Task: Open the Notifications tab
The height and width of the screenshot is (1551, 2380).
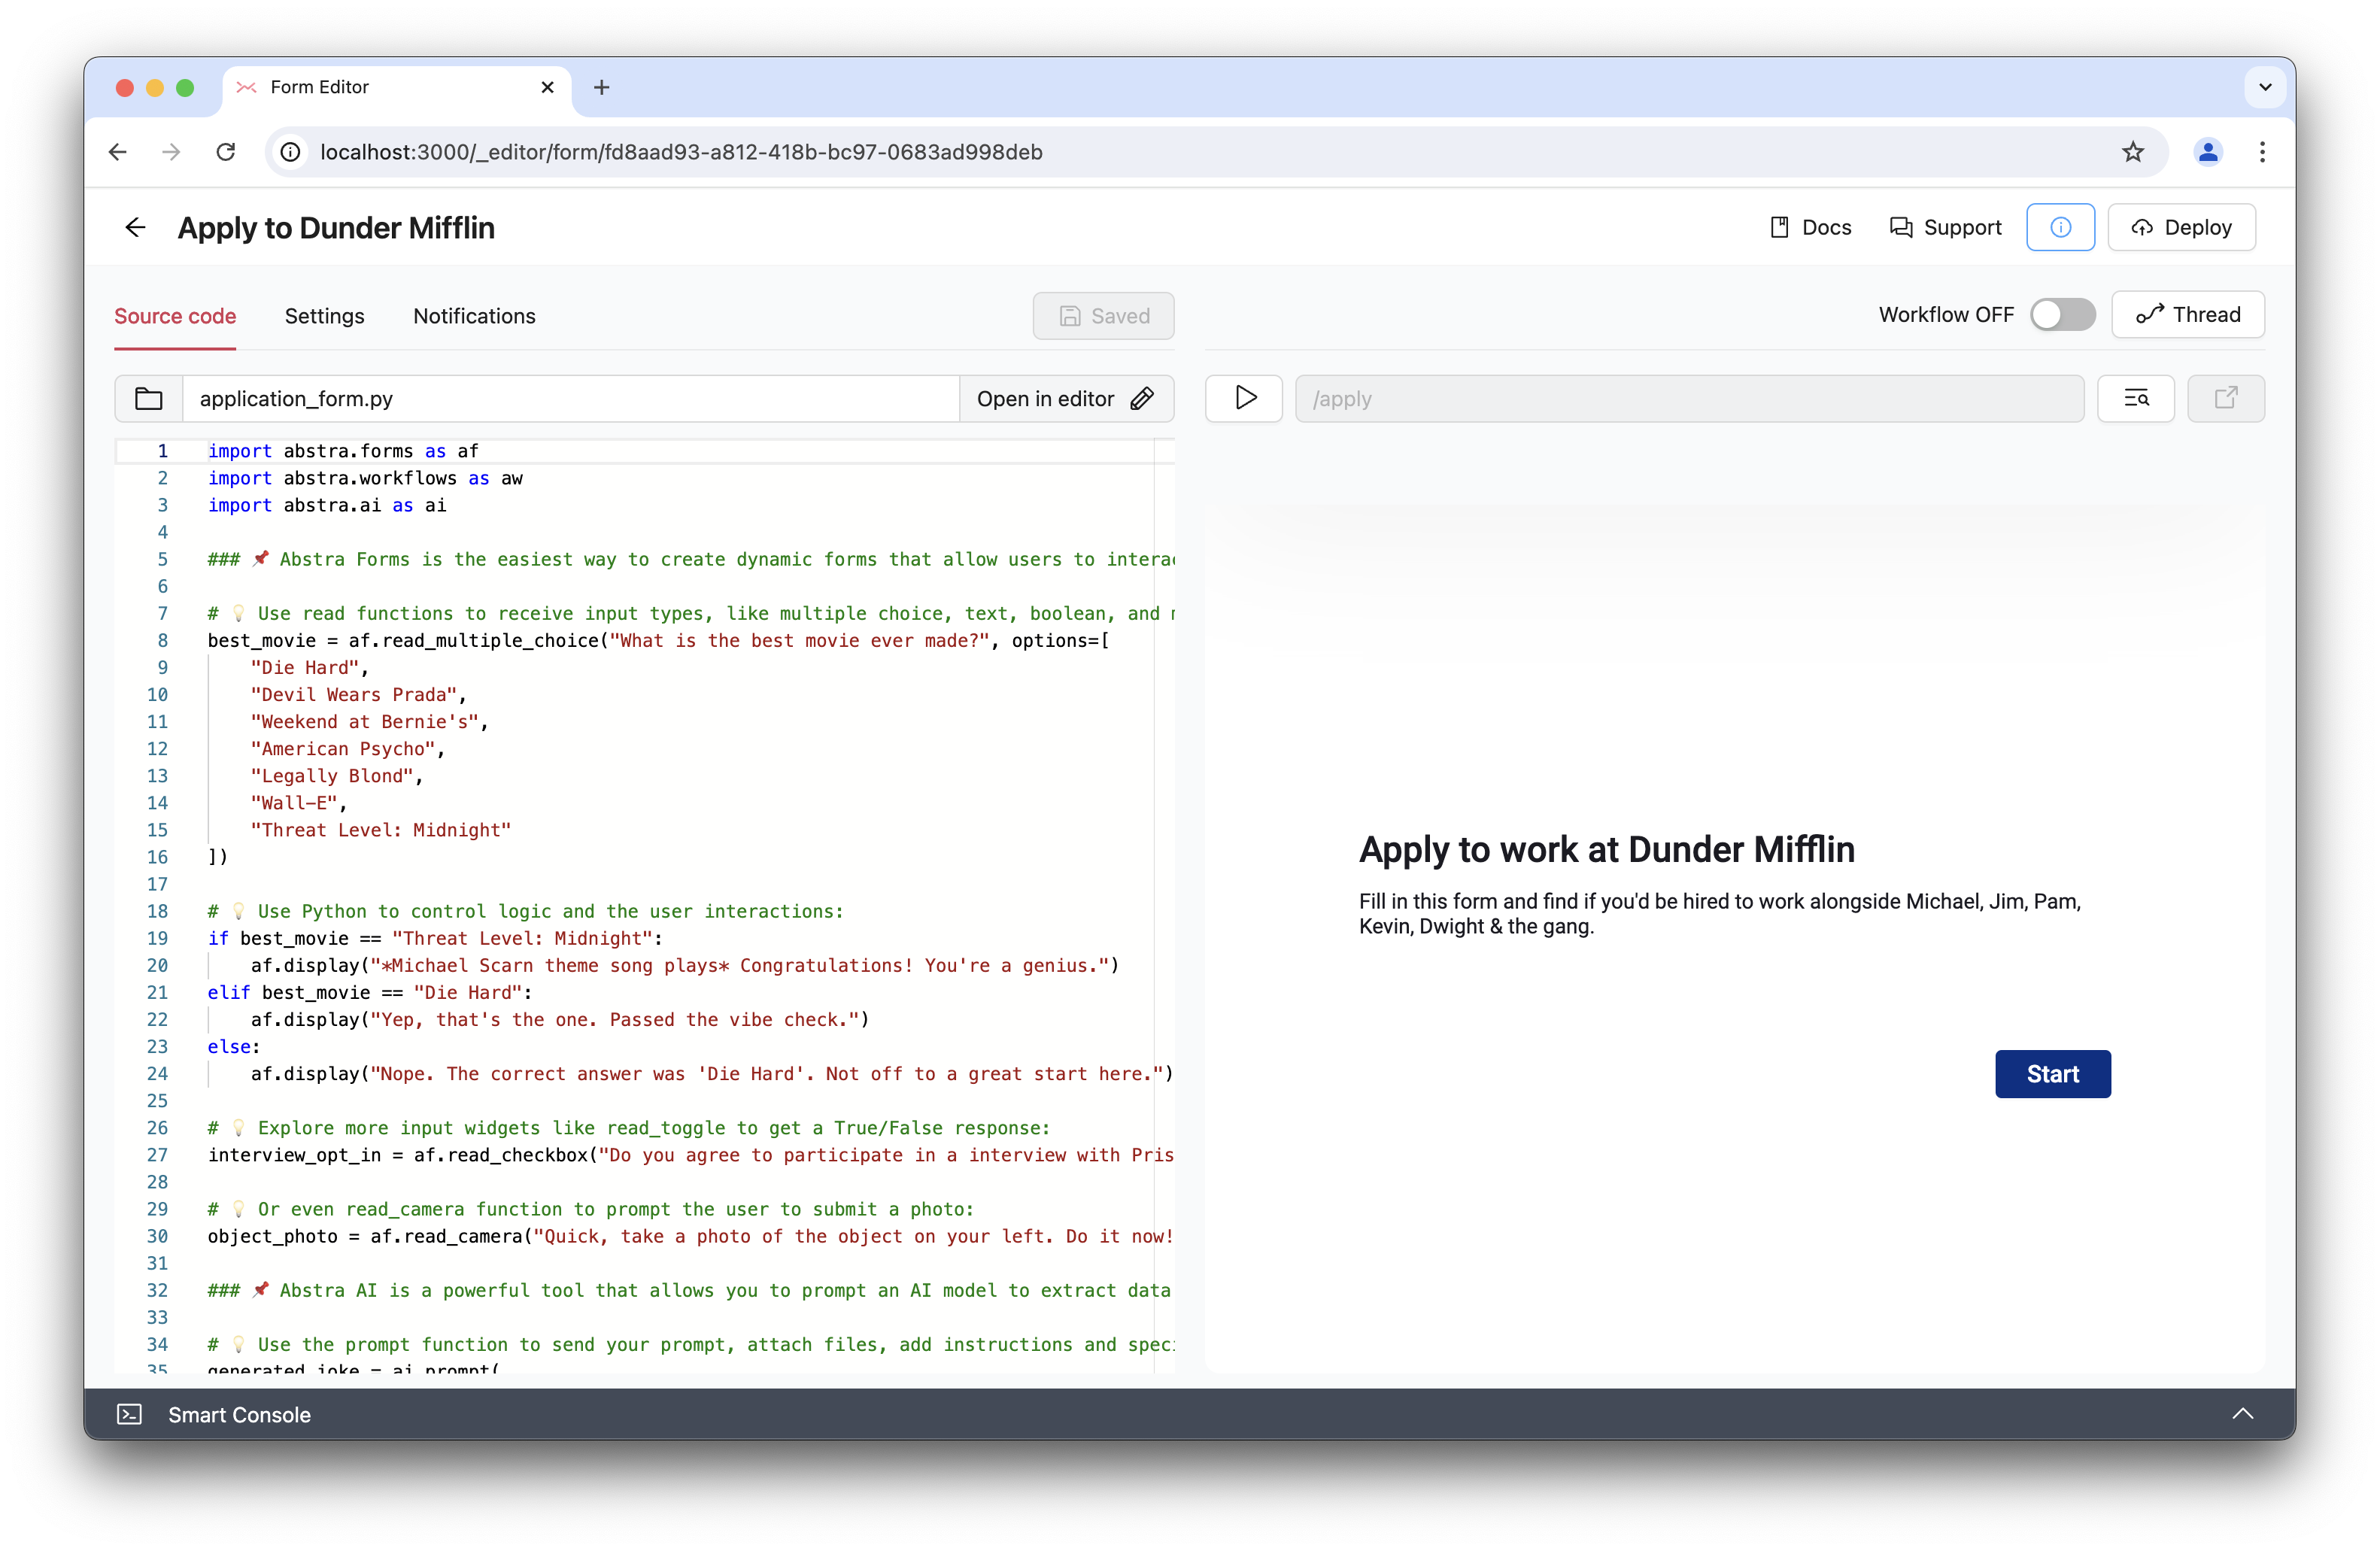Action: pyautogui.click(x=474, y=316)
